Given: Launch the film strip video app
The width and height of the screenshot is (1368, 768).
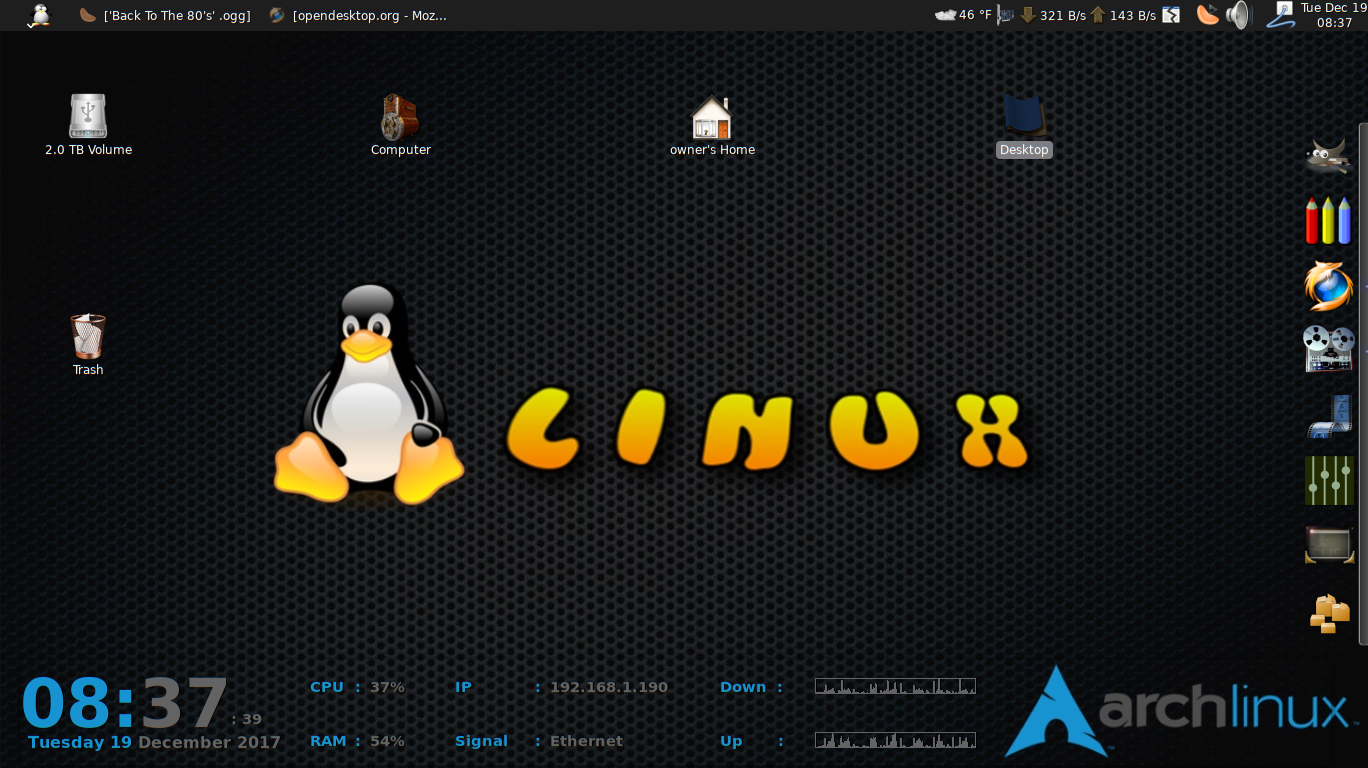Looking at the screenshot, I should tap(1329, 416).
